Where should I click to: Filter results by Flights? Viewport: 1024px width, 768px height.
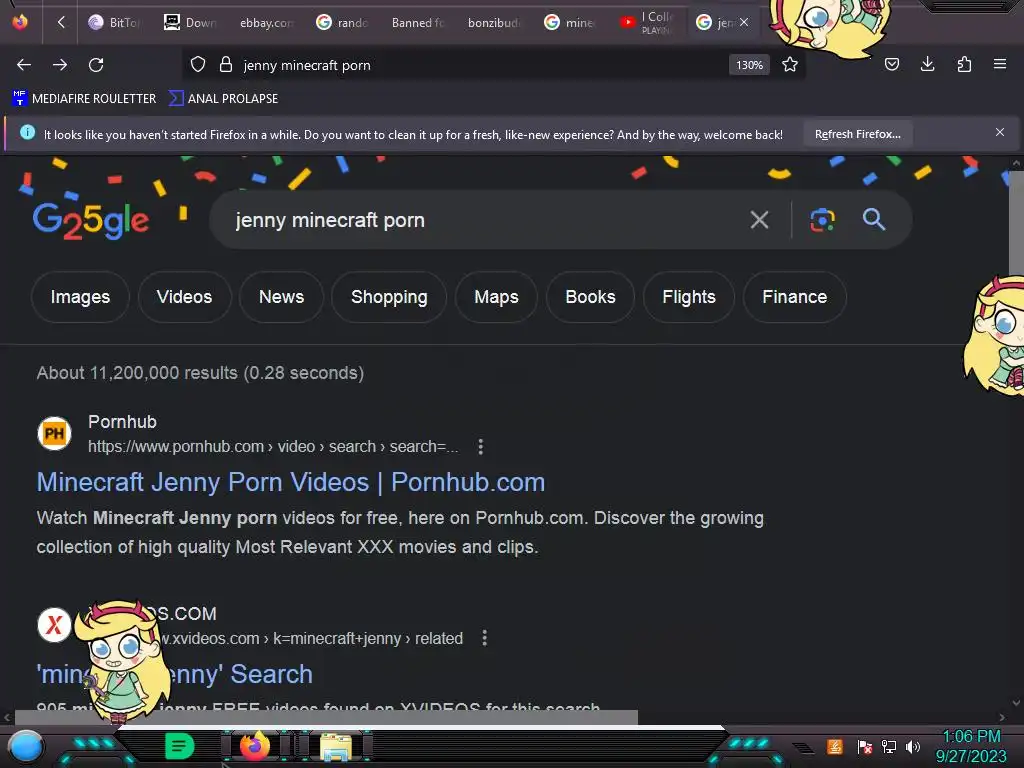[x=689, y=297]
